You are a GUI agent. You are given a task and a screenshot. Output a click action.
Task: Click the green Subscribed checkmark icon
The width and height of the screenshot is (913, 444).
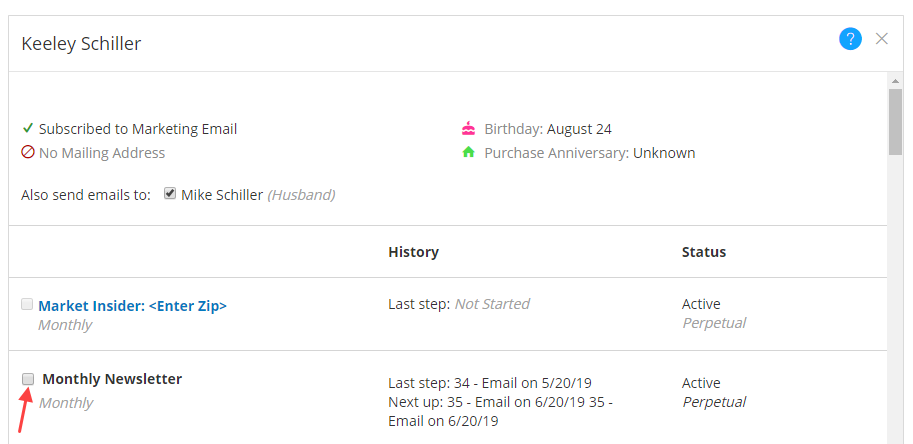[x=28, y=129]
